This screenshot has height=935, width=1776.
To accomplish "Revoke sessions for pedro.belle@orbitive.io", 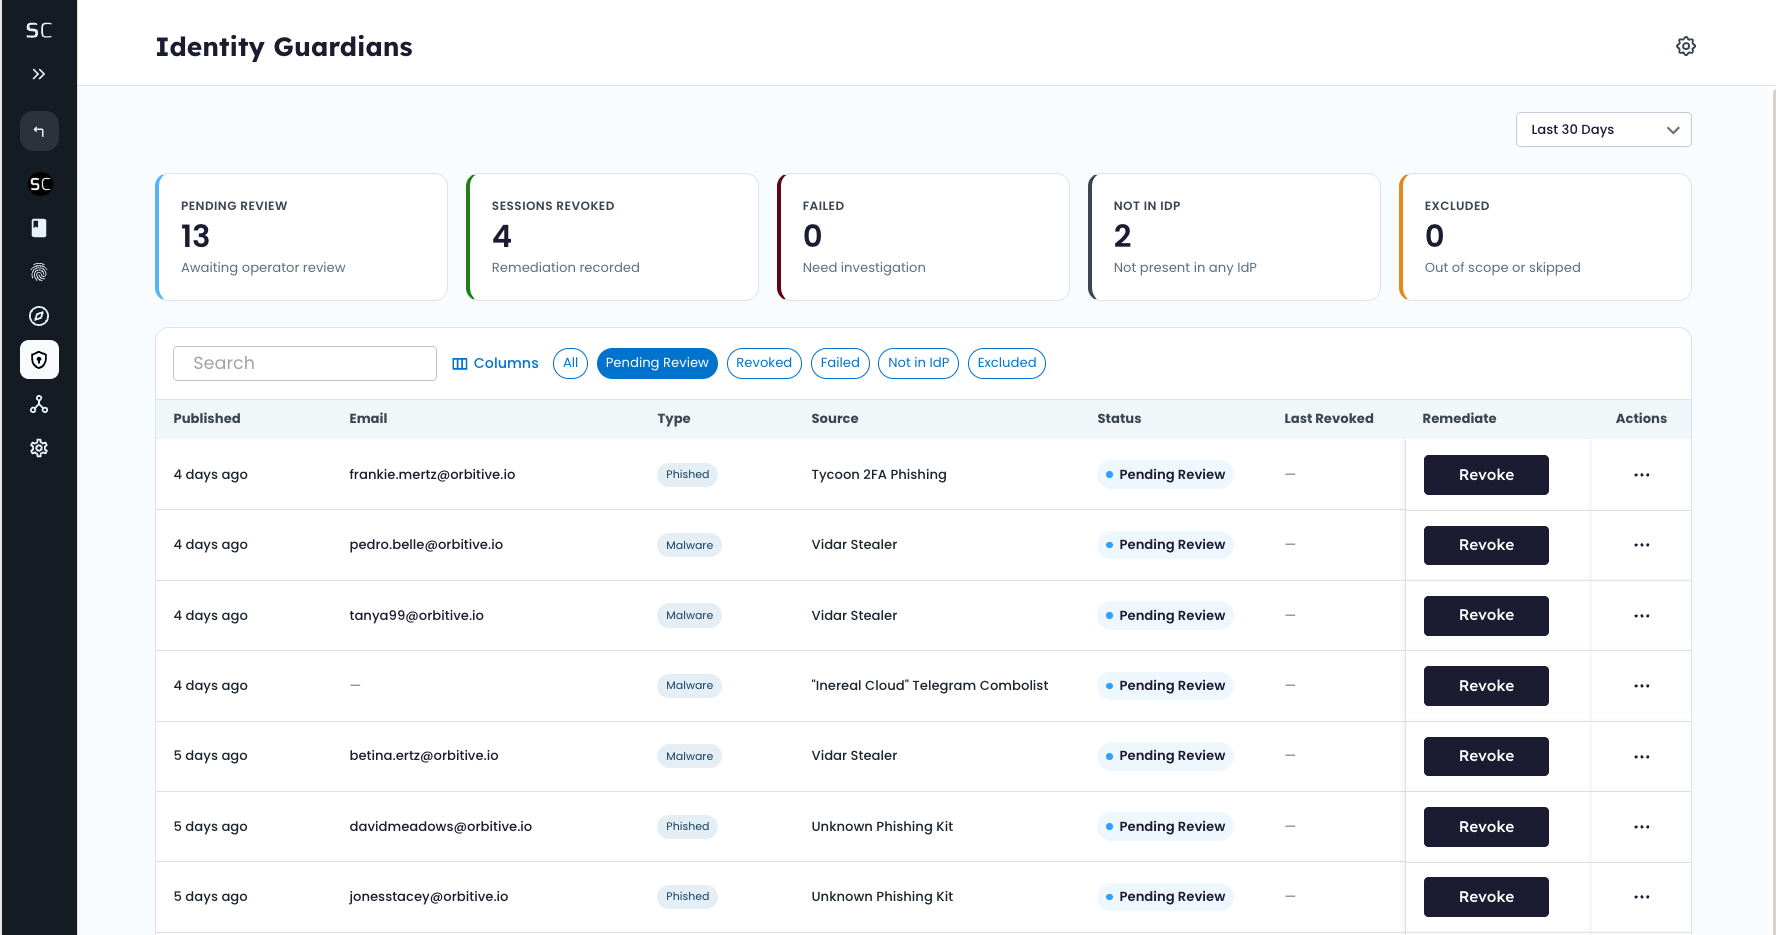I will tap(1486, 545).
